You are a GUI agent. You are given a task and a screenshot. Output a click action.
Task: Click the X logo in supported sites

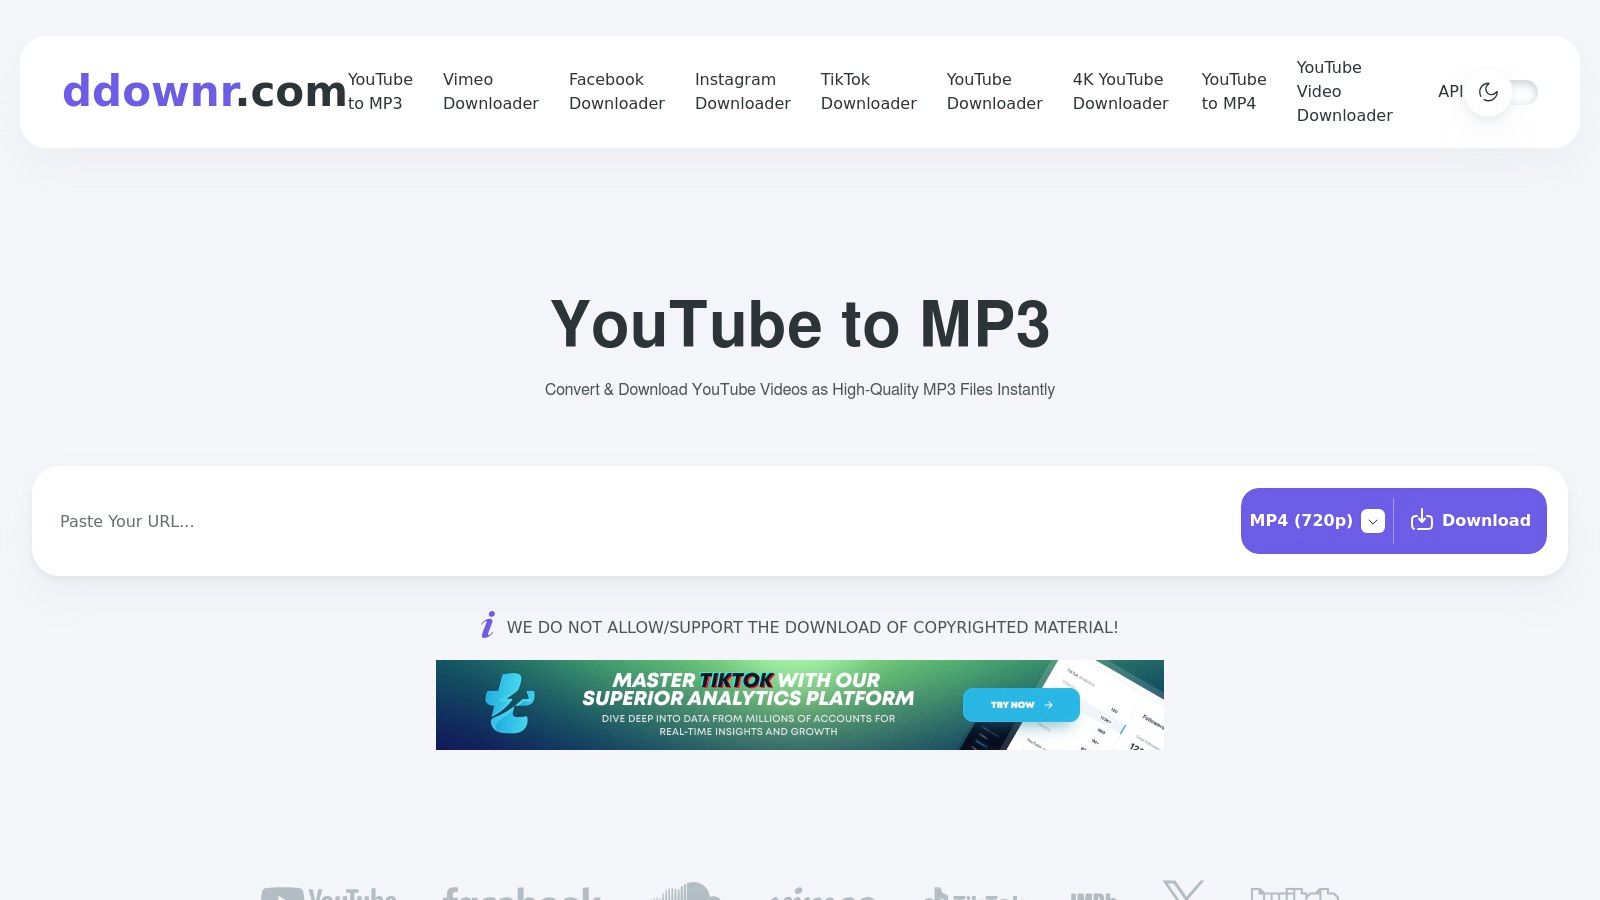pyautogui.click(x=1183, y=890)
